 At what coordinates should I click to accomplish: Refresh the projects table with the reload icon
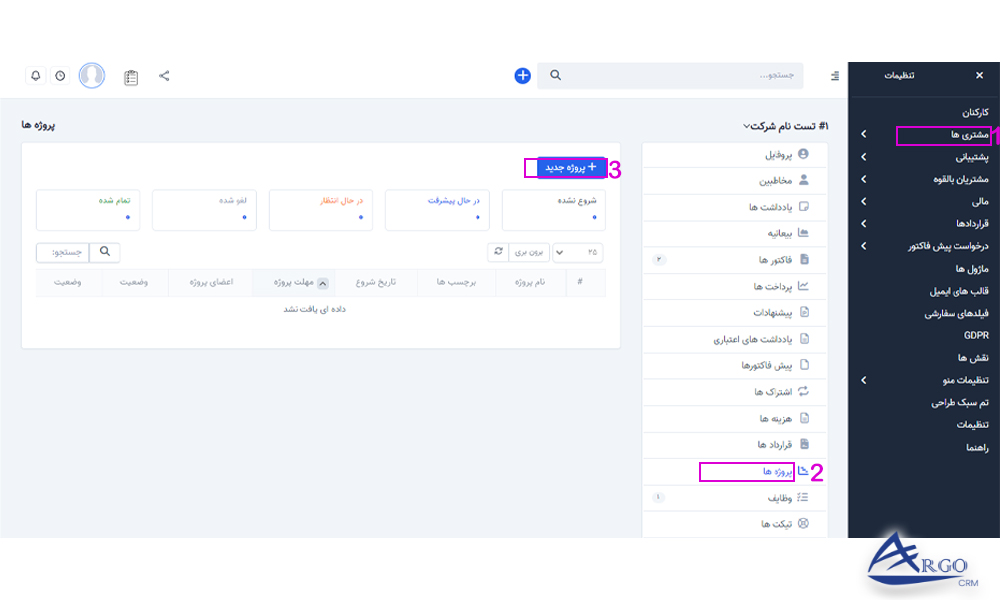[498, 253]
